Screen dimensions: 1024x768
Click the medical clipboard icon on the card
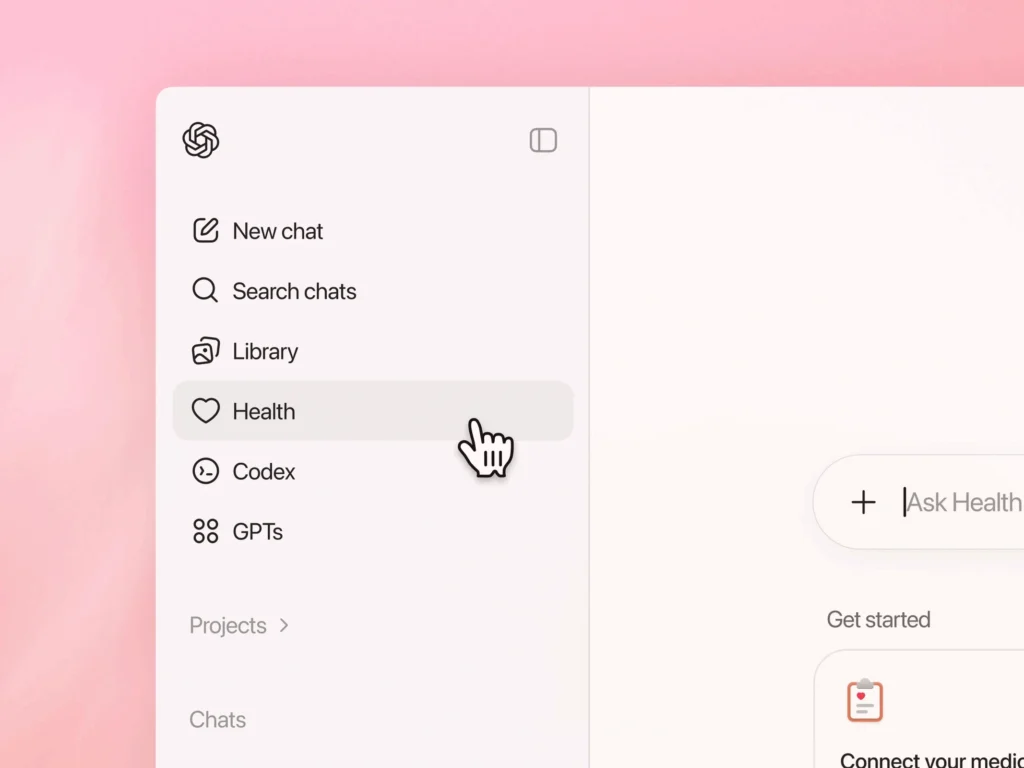[x=865, y=700]
